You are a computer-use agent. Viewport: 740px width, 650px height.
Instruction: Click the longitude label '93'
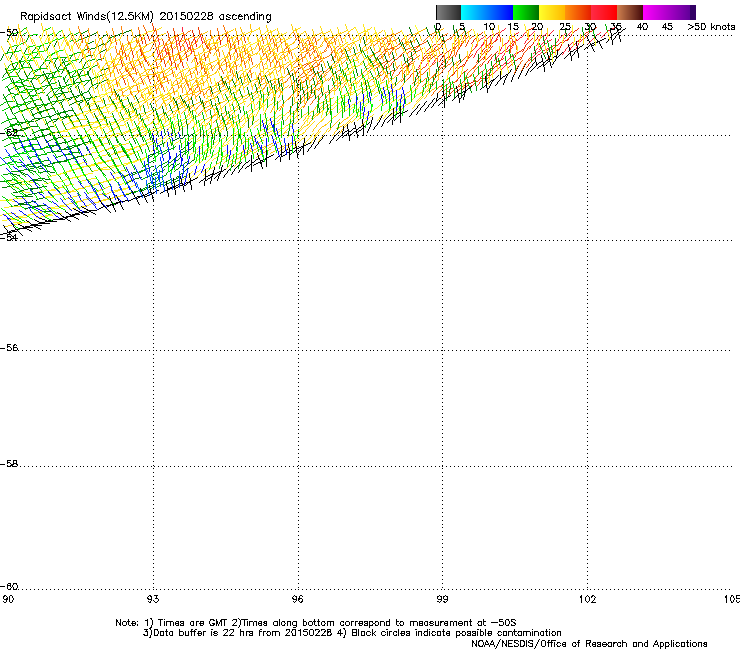click(x=153, y=599)
